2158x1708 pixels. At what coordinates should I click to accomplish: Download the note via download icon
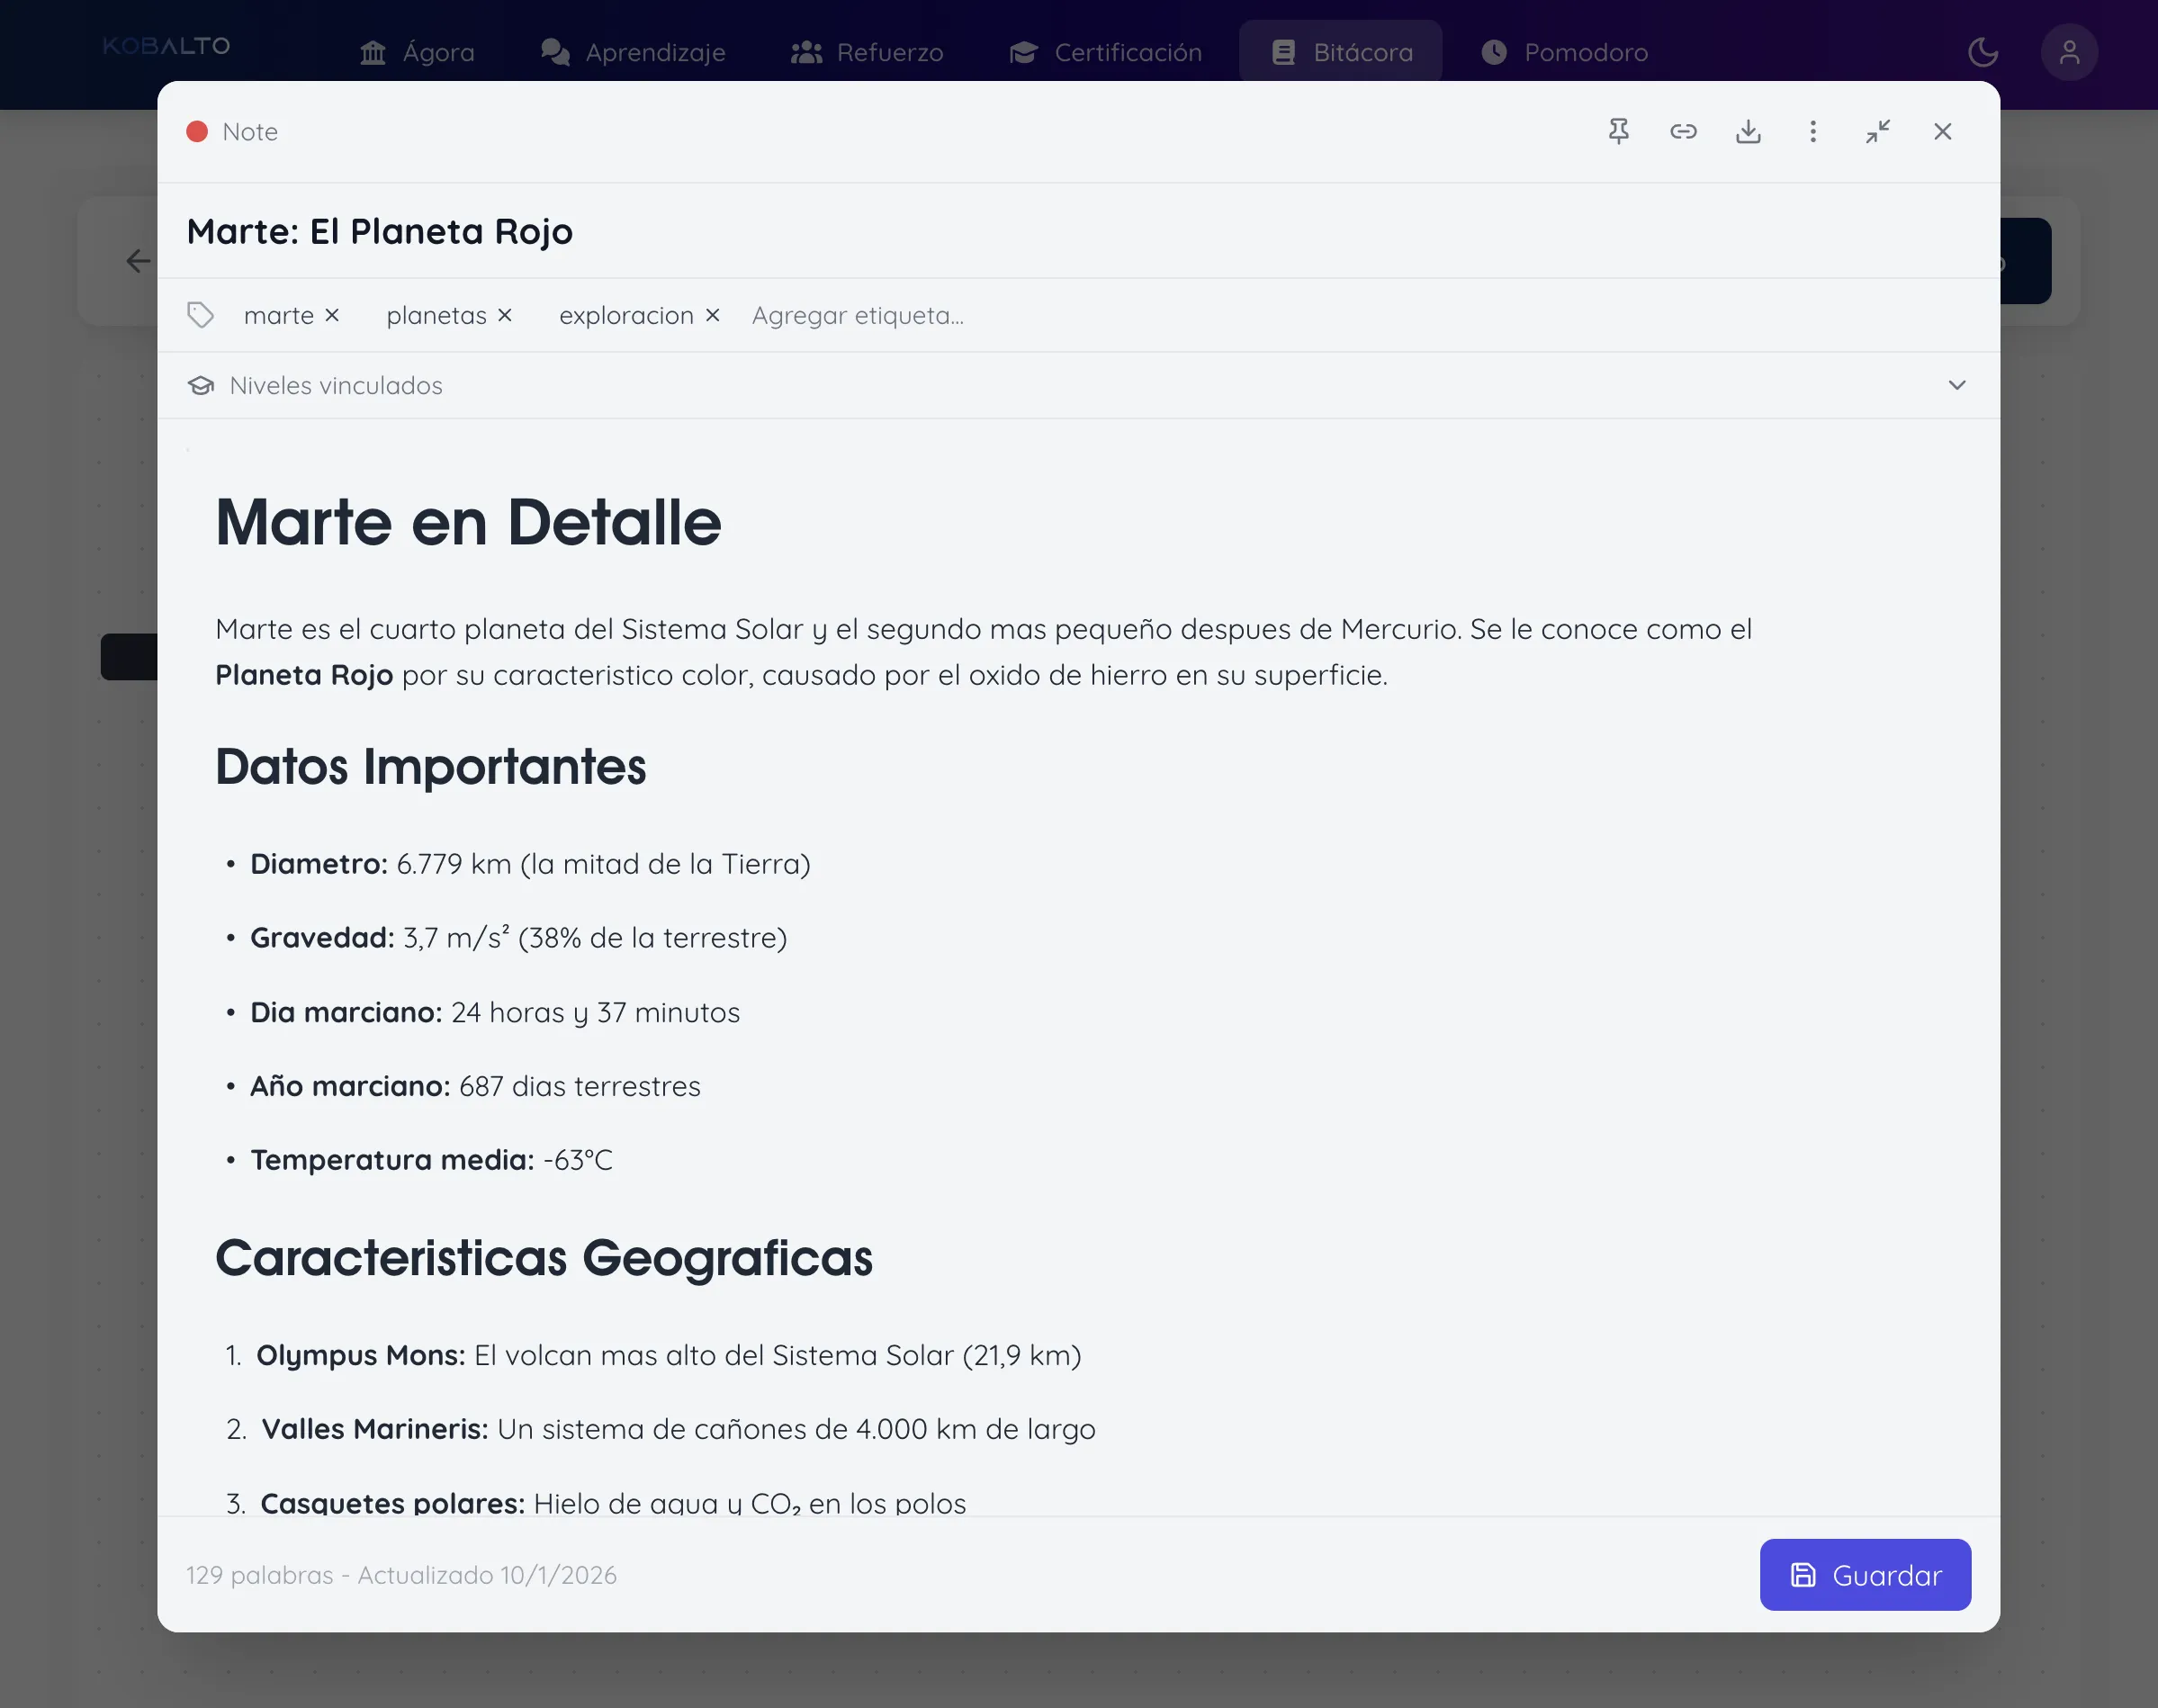coord(1748,132)
